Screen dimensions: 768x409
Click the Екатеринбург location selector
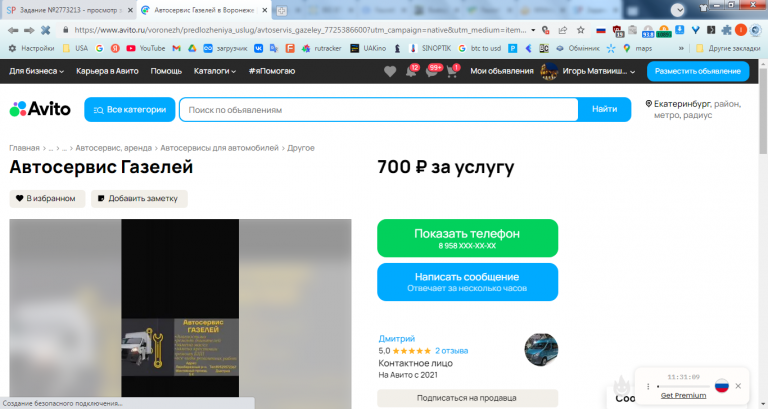(694, 109)
